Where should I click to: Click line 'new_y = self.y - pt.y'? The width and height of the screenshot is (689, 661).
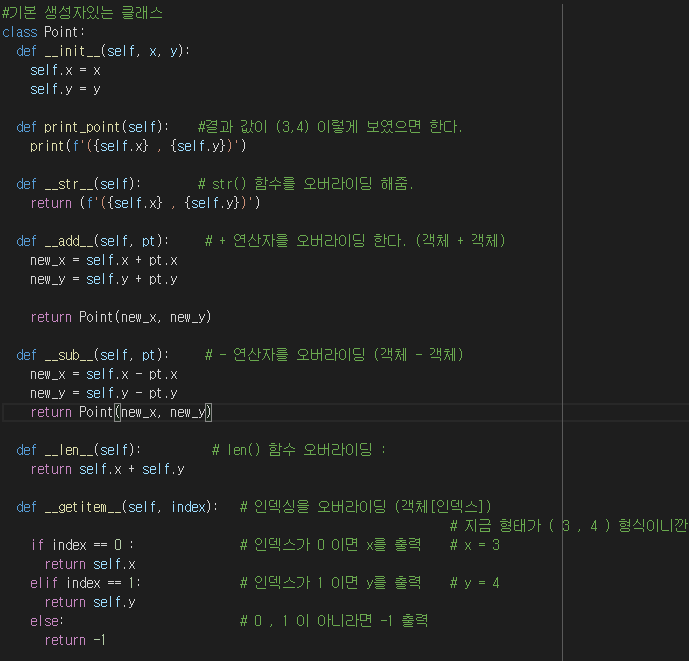coord(104,393)
